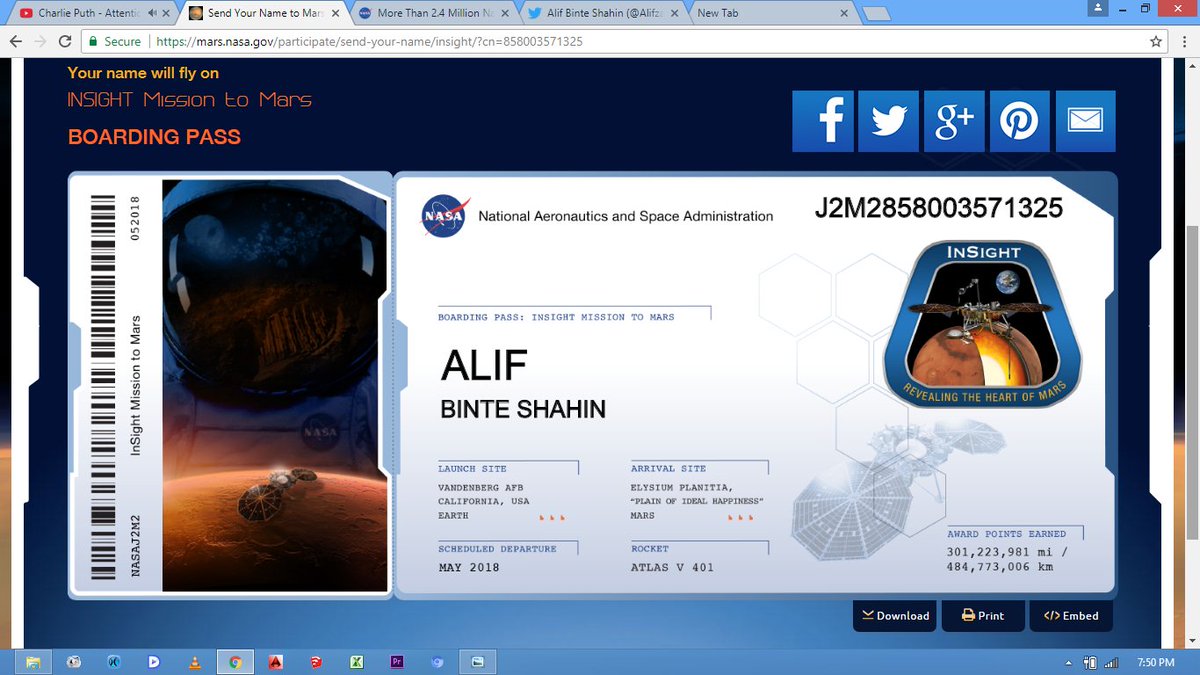
Task: Share boarding pass on Google Plus
Action: click(x=954, y=122)
